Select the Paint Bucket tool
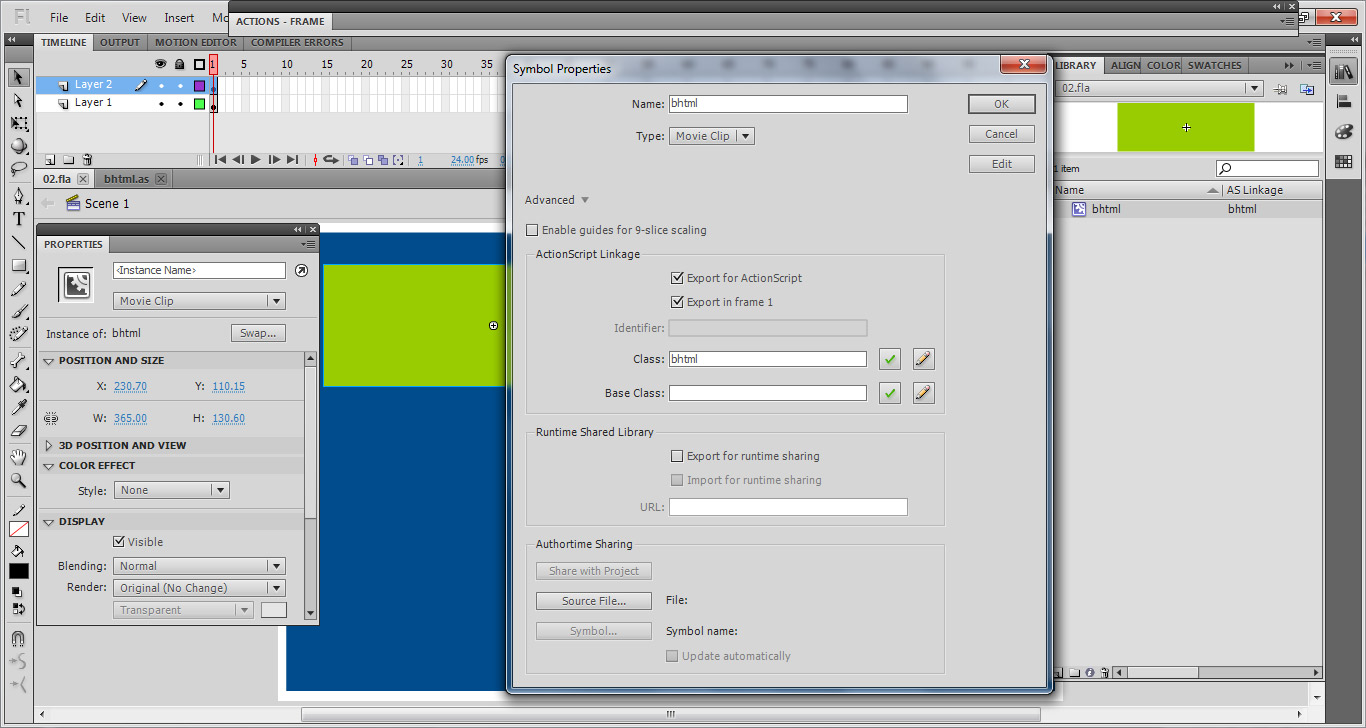Viewport: 1366px width, 728px height. pos(18,384)
